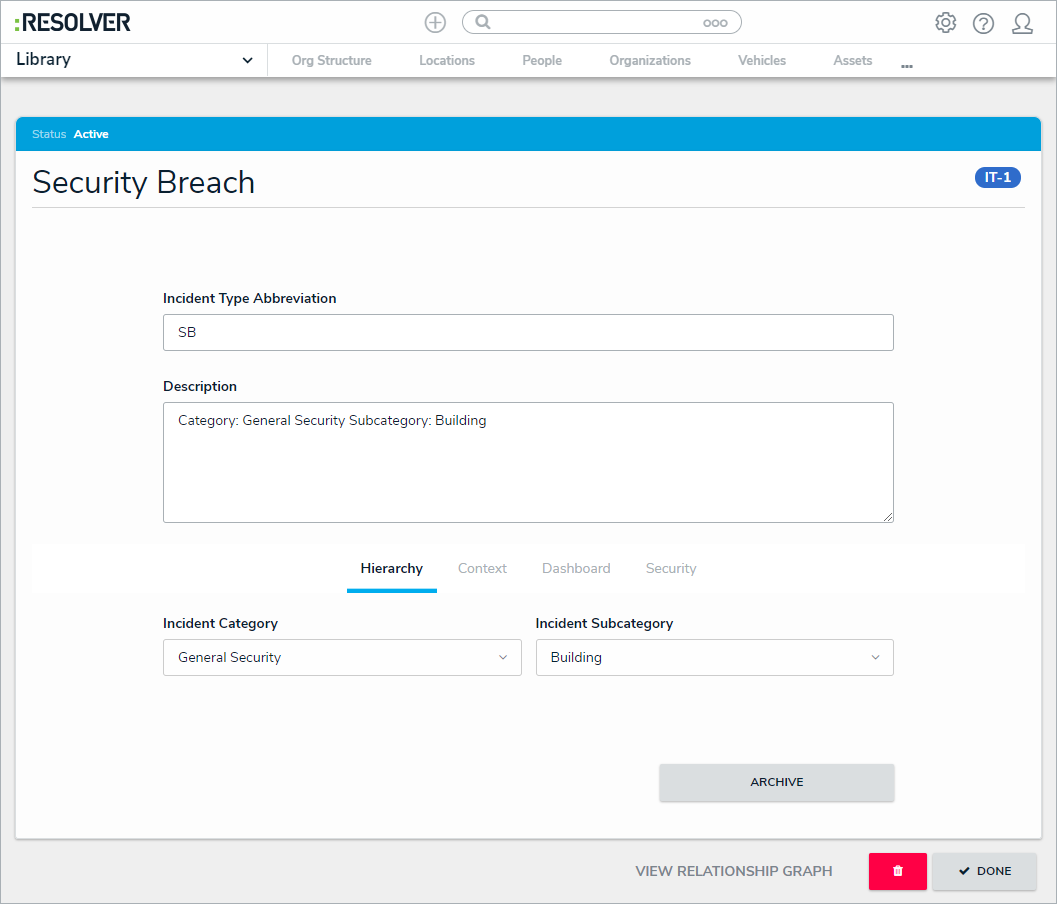Image resolution: width=1057 pixels, height=904 pixels.
Task: Select the Hierarchy tab
Action: pos(392,568)
